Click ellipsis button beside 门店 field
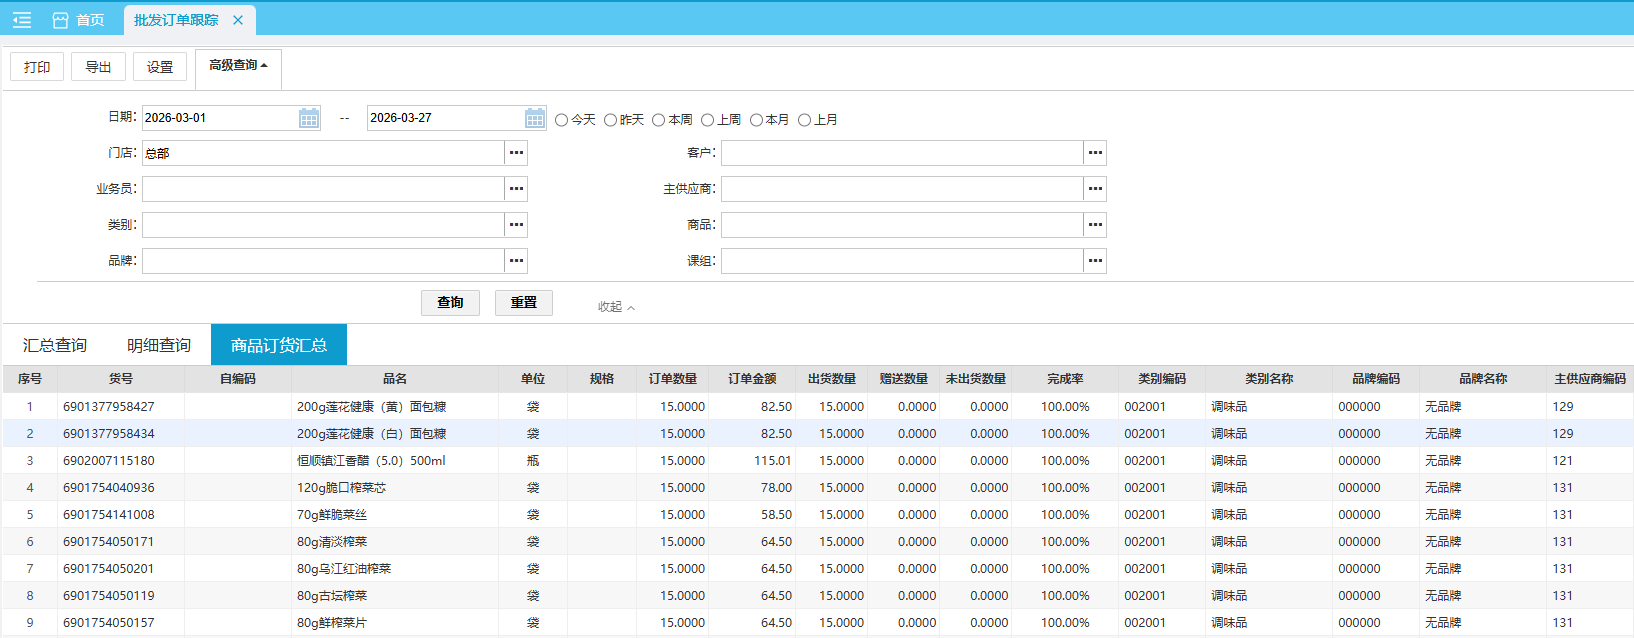 pos(516,153)
